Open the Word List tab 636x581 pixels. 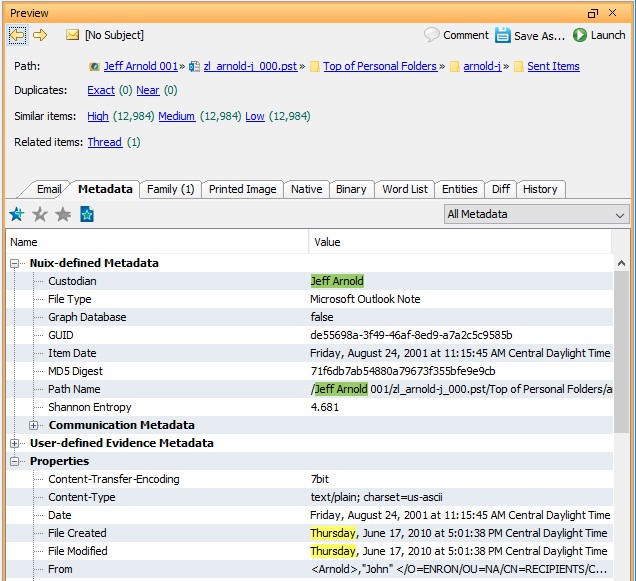click(404, 189)
